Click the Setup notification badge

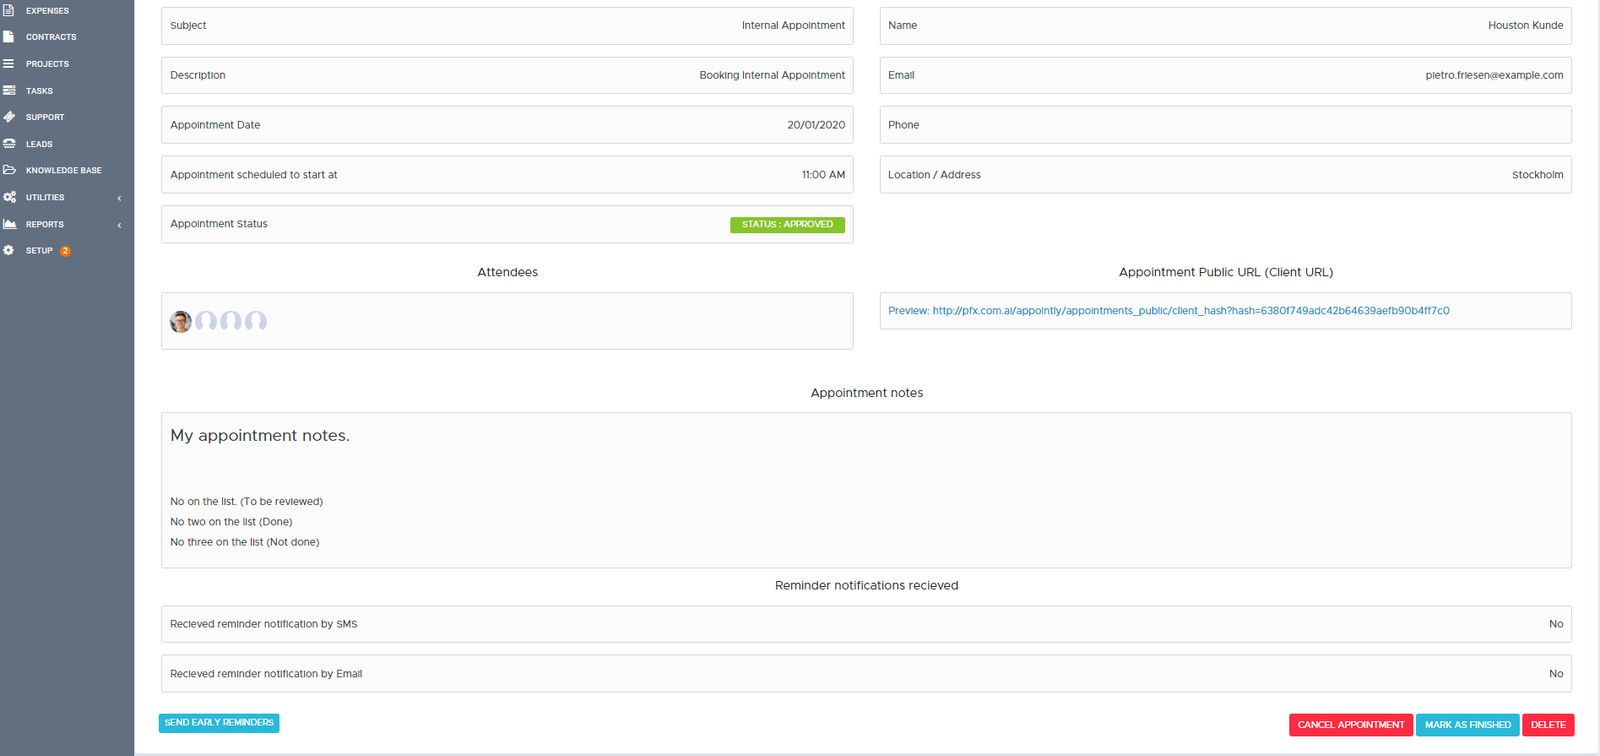(65, 251)
